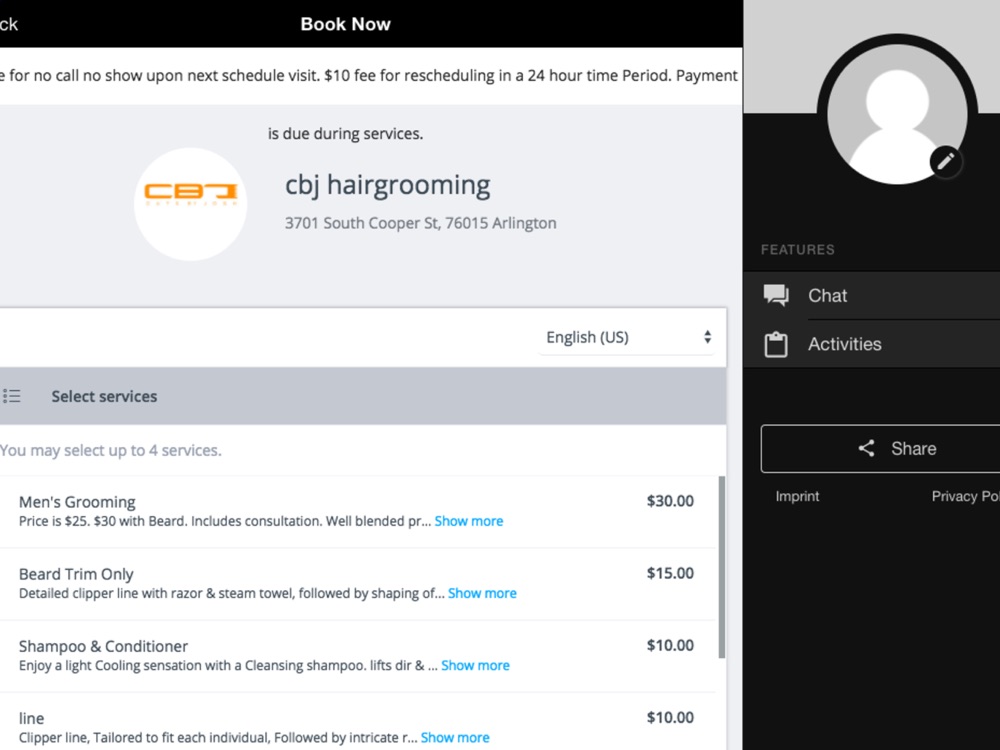1000x750 pixels.
Task: Select the Men's Grooming service
Action: [x=357, y=511]
